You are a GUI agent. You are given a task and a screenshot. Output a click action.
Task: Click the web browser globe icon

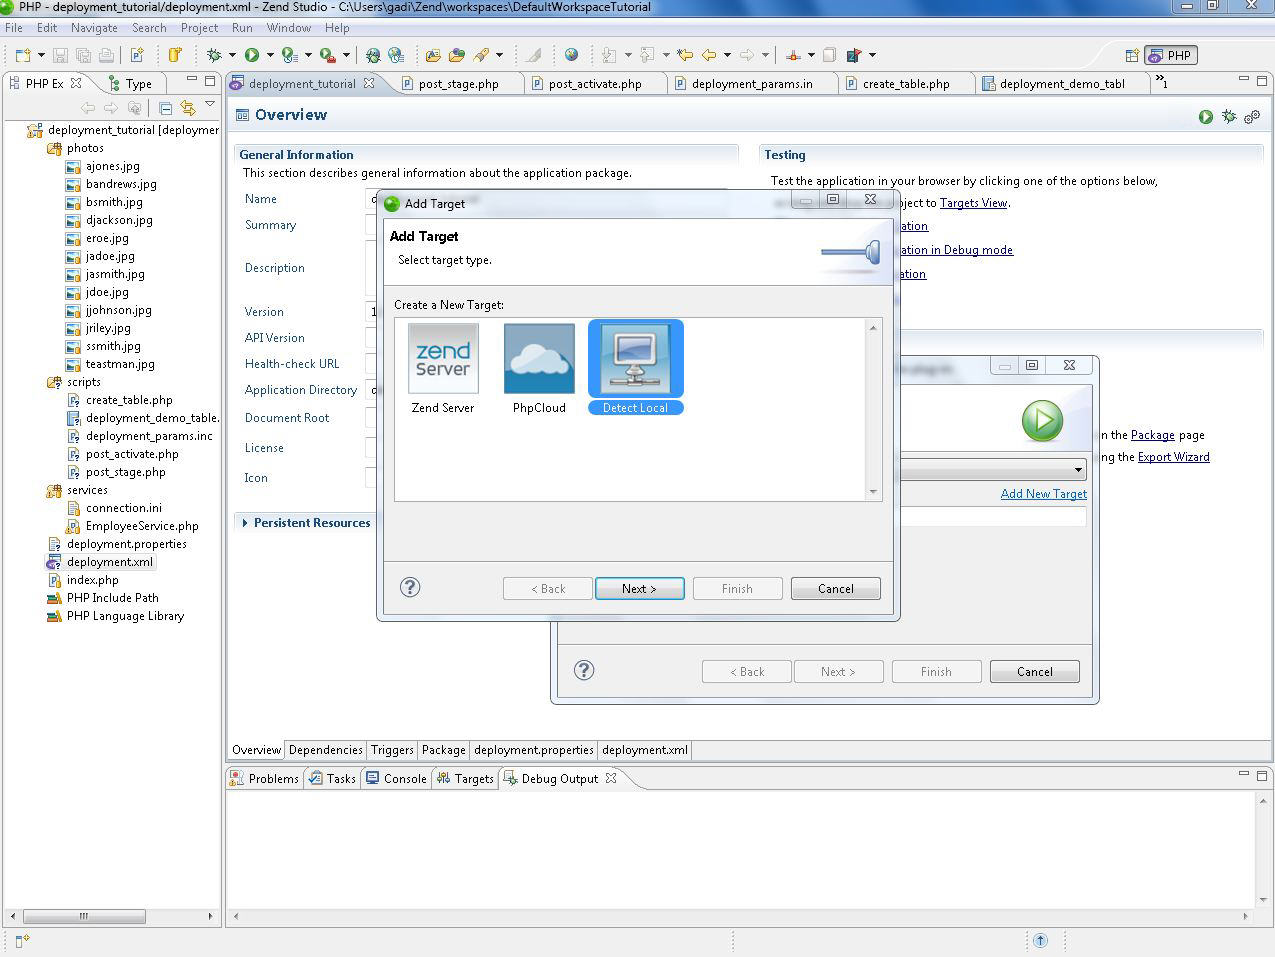(x=571, y=55)
